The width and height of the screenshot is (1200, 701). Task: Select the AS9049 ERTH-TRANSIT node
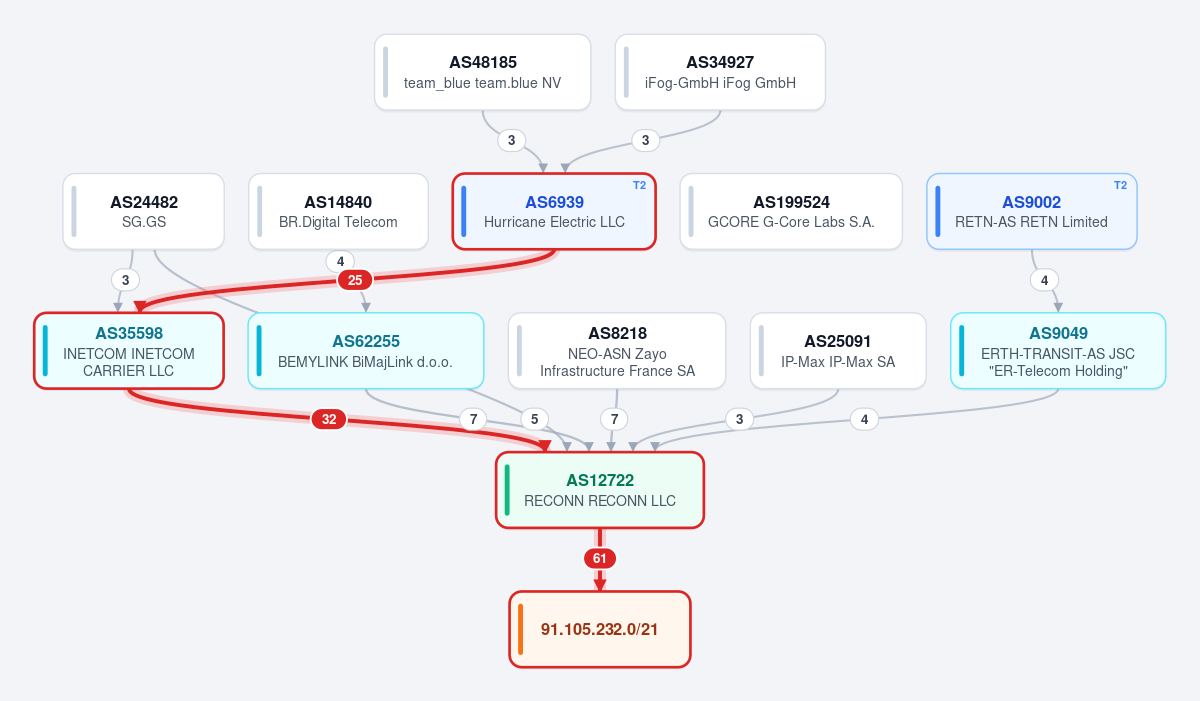1058,350
